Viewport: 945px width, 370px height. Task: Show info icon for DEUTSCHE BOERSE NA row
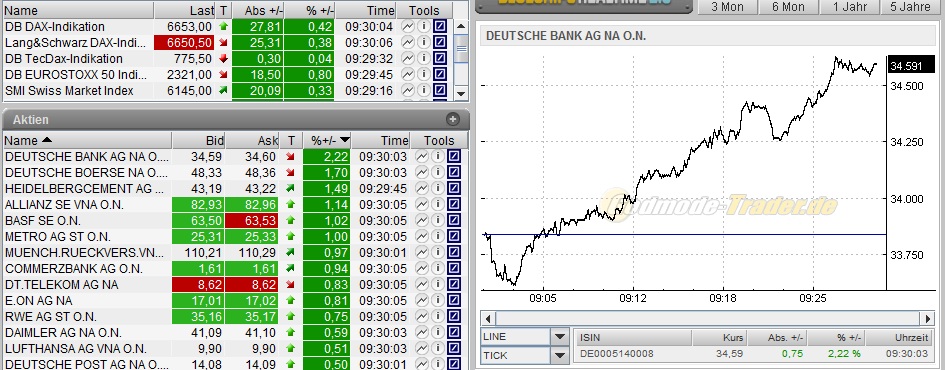tap(437, 172)
